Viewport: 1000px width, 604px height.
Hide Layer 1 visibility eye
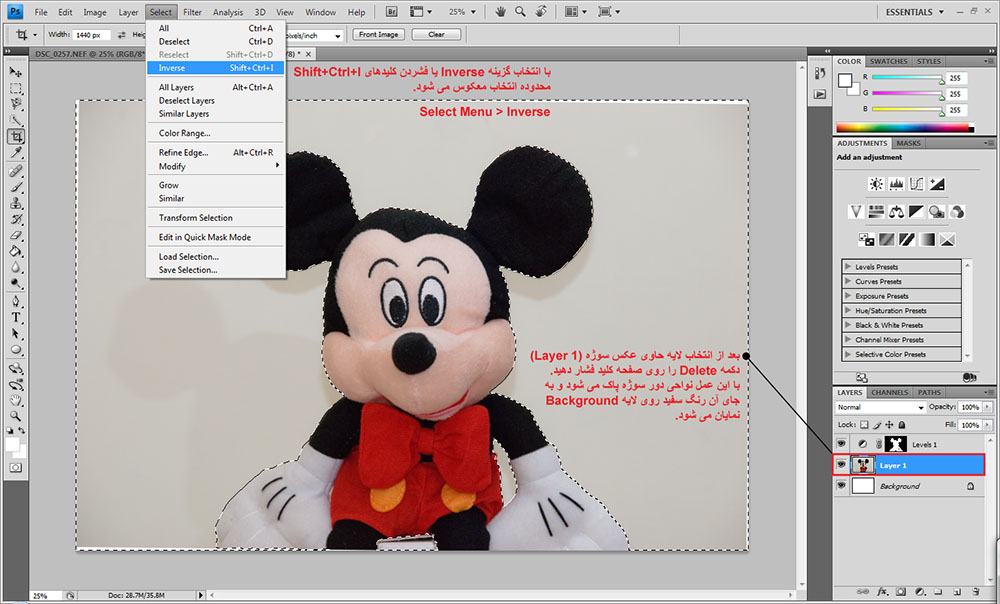[x=841, y=465]
